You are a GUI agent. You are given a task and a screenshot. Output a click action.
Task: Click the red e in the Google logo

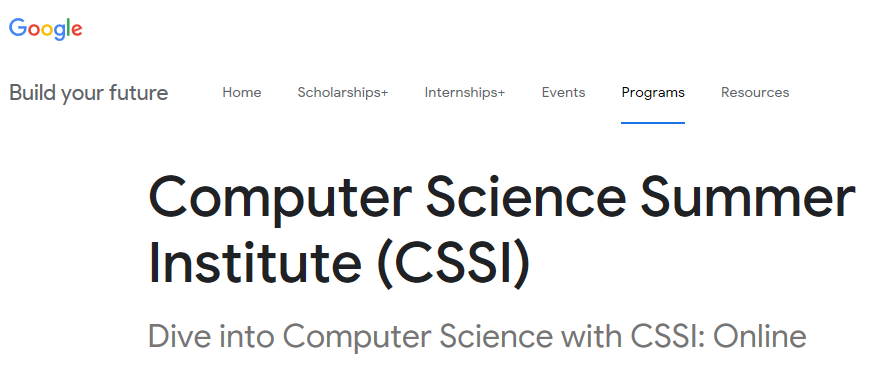(x=77, y=30)
